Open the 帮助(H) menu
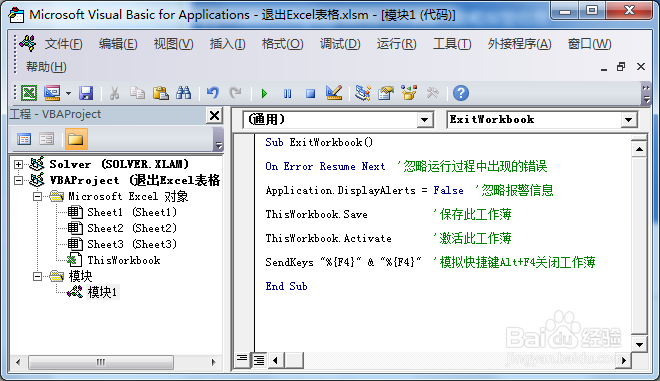Screen dimensions: 660x381 point(46,67)
